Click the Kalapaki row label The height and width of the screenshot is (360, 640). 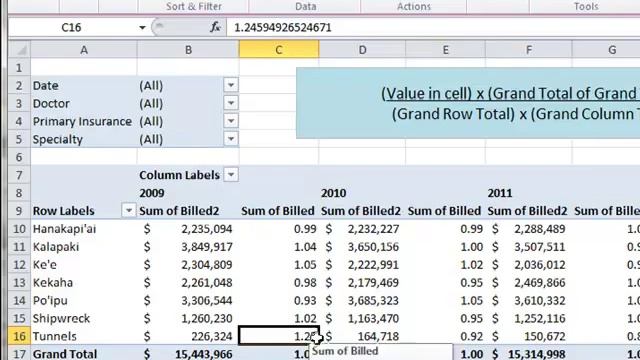[x=56, y=247]
